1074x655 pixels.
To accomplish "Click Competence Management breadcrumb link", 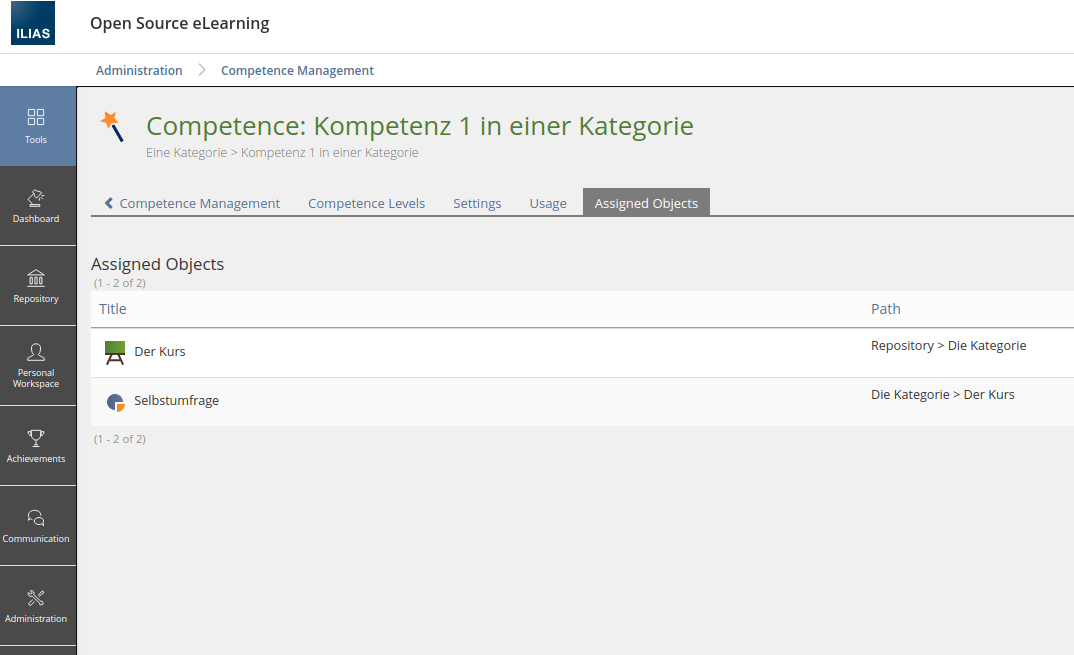I will (x=297, y=71).
